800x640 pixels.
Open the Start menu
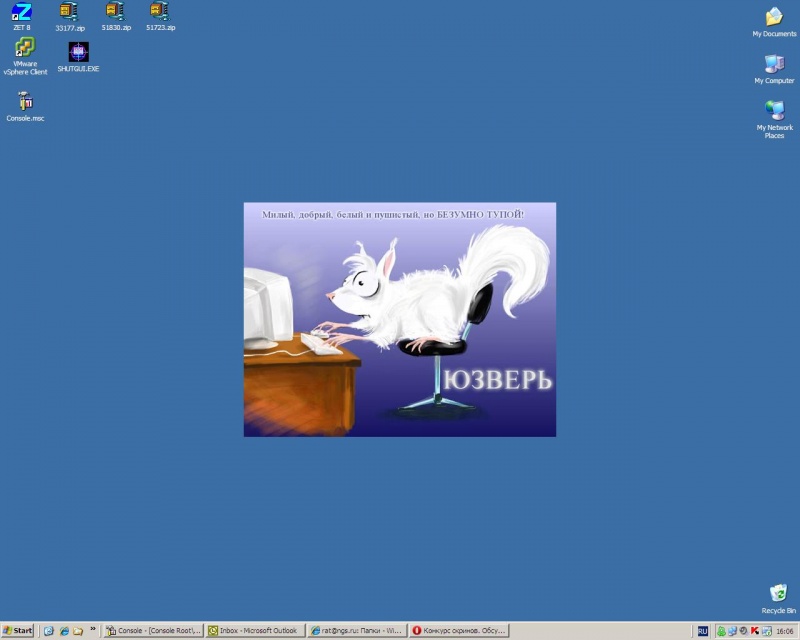(x=18, y=631)
